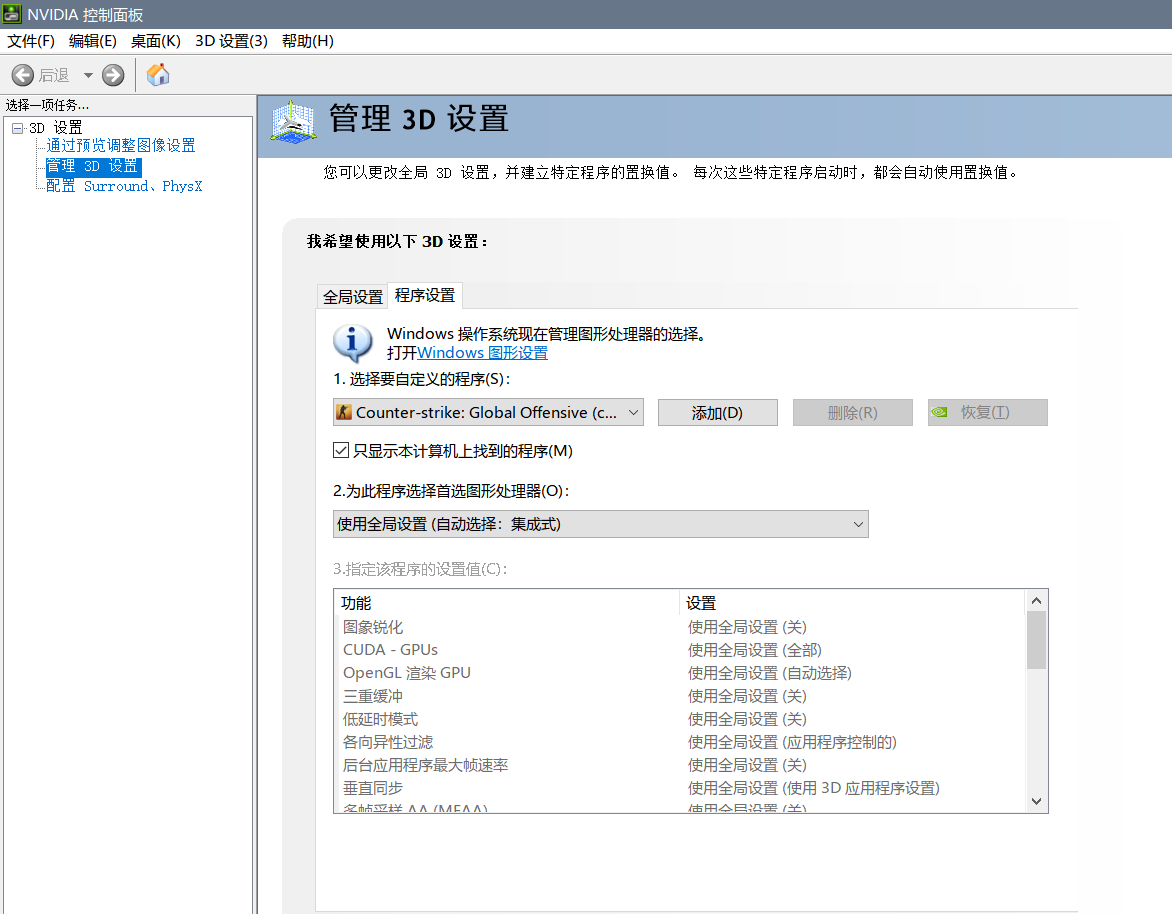Viewport: 1172px width, 914px height.
Task: Switch to the 全局设置 tab
Action: tap(353, 297)
